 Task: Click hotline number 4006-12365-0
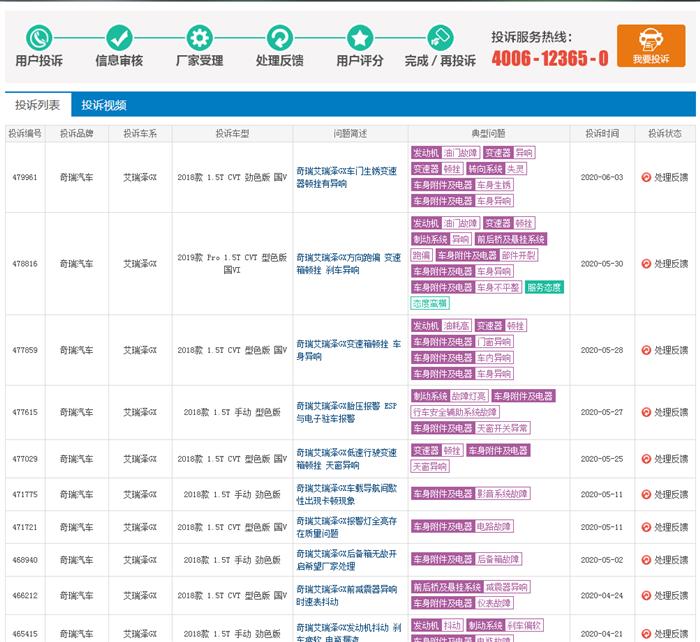[x=550, y=58]
